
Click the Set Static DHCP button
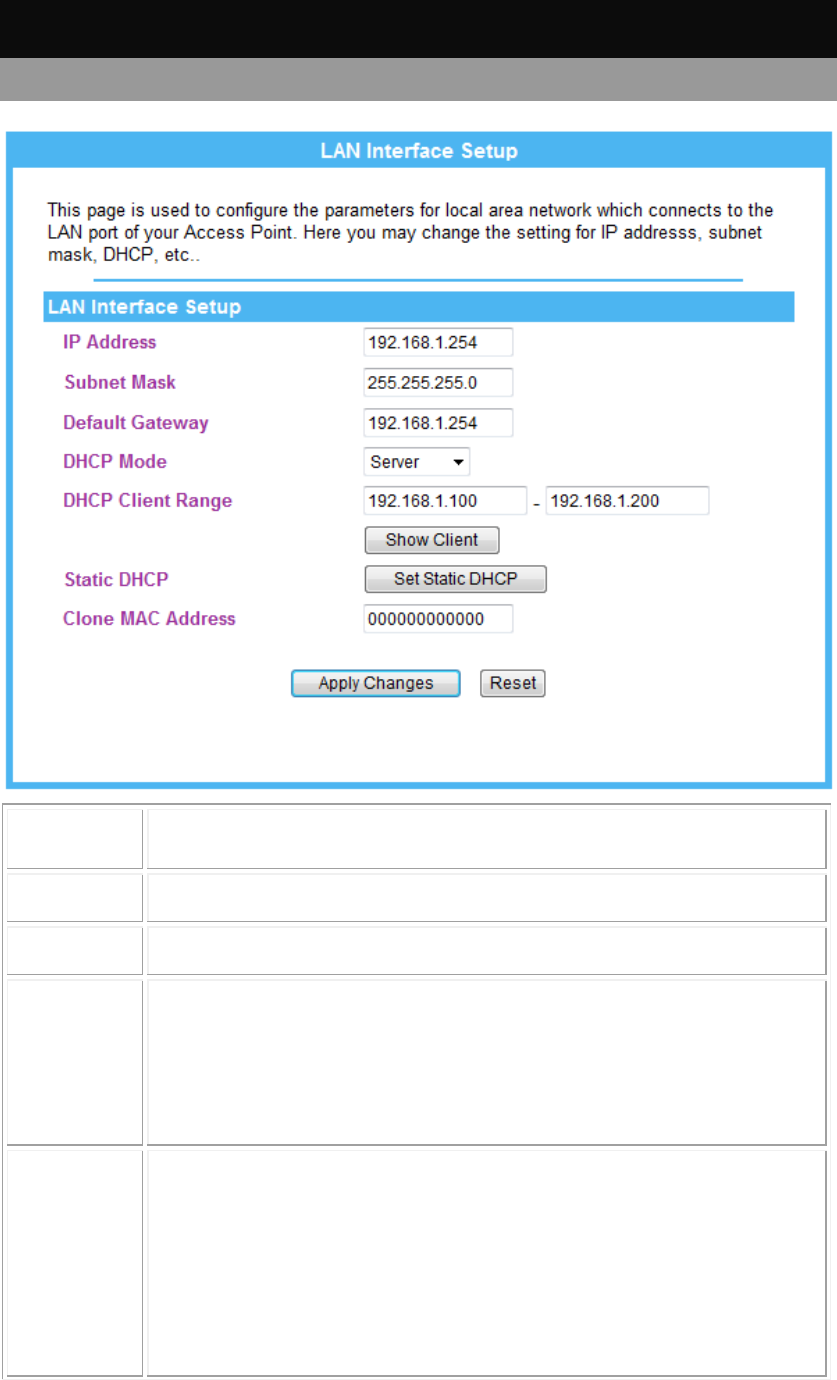(x=456, y=579)
